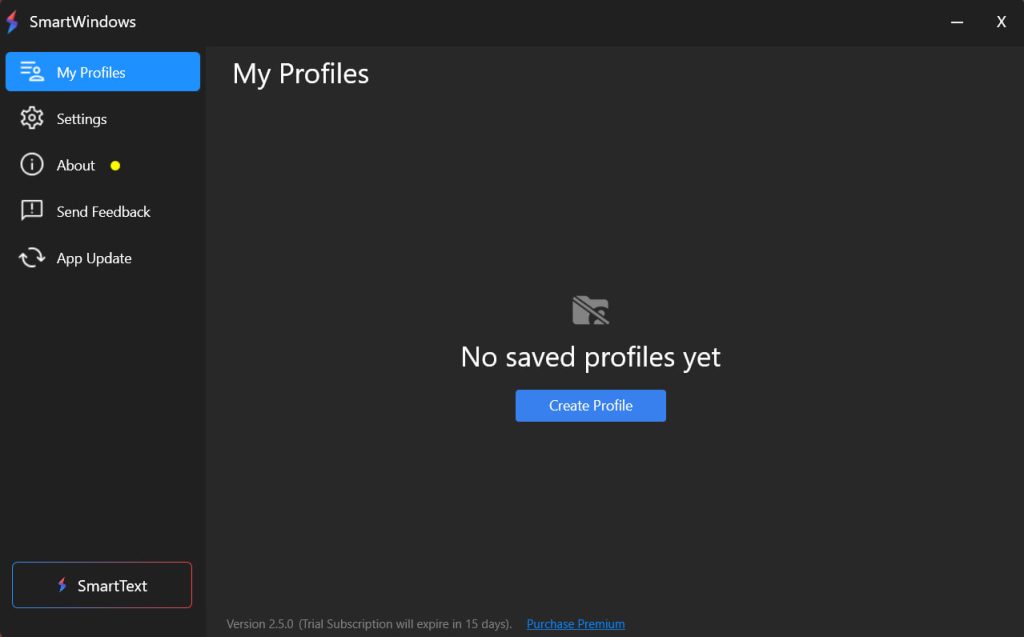Click the App Update refresh arrows icon
The width and height of the screenshot is (1024, 637).
[x=31, y=257]
